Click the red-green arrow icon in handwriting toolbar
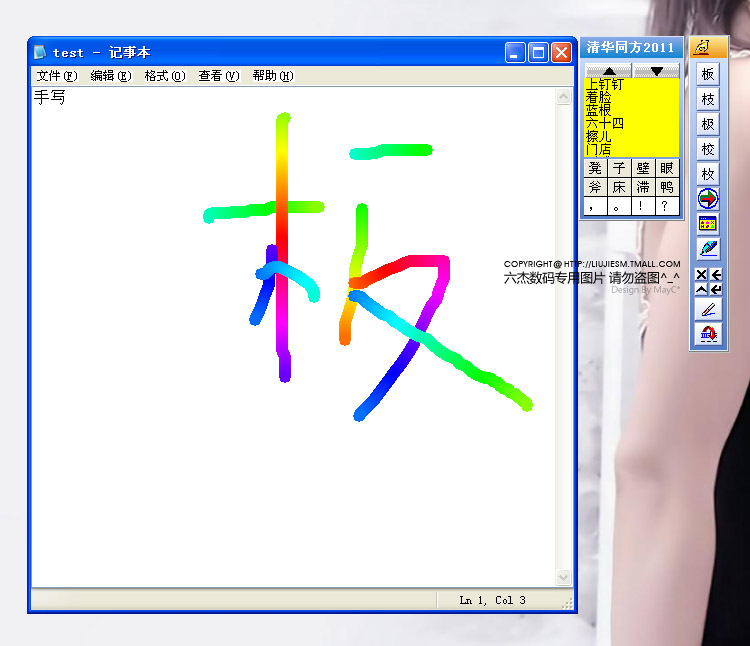Screen dimensions: 750x646 point(708,198)
